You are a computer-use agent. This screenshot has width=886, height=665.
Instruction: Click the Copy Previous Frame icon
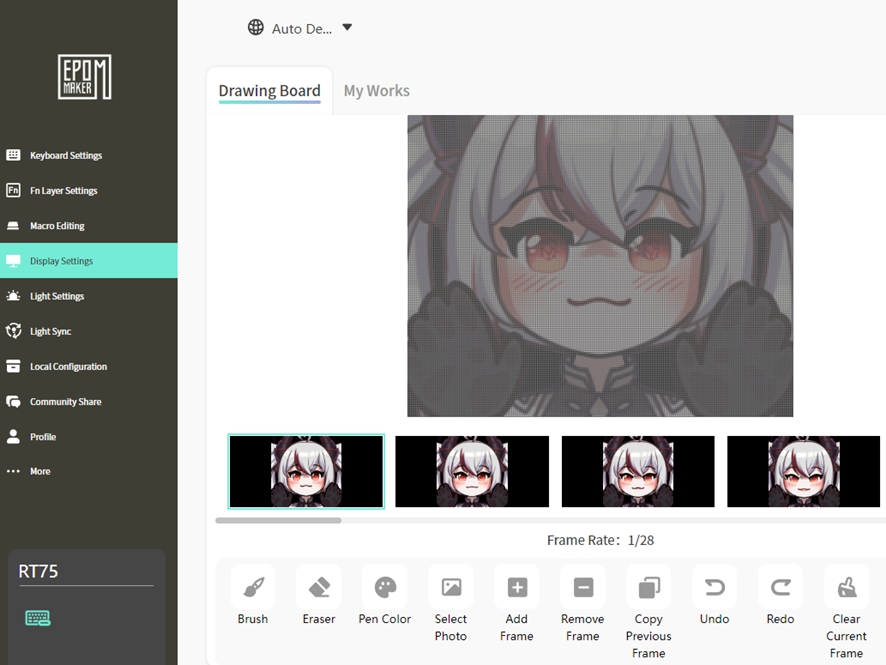[x=649, y=587]
